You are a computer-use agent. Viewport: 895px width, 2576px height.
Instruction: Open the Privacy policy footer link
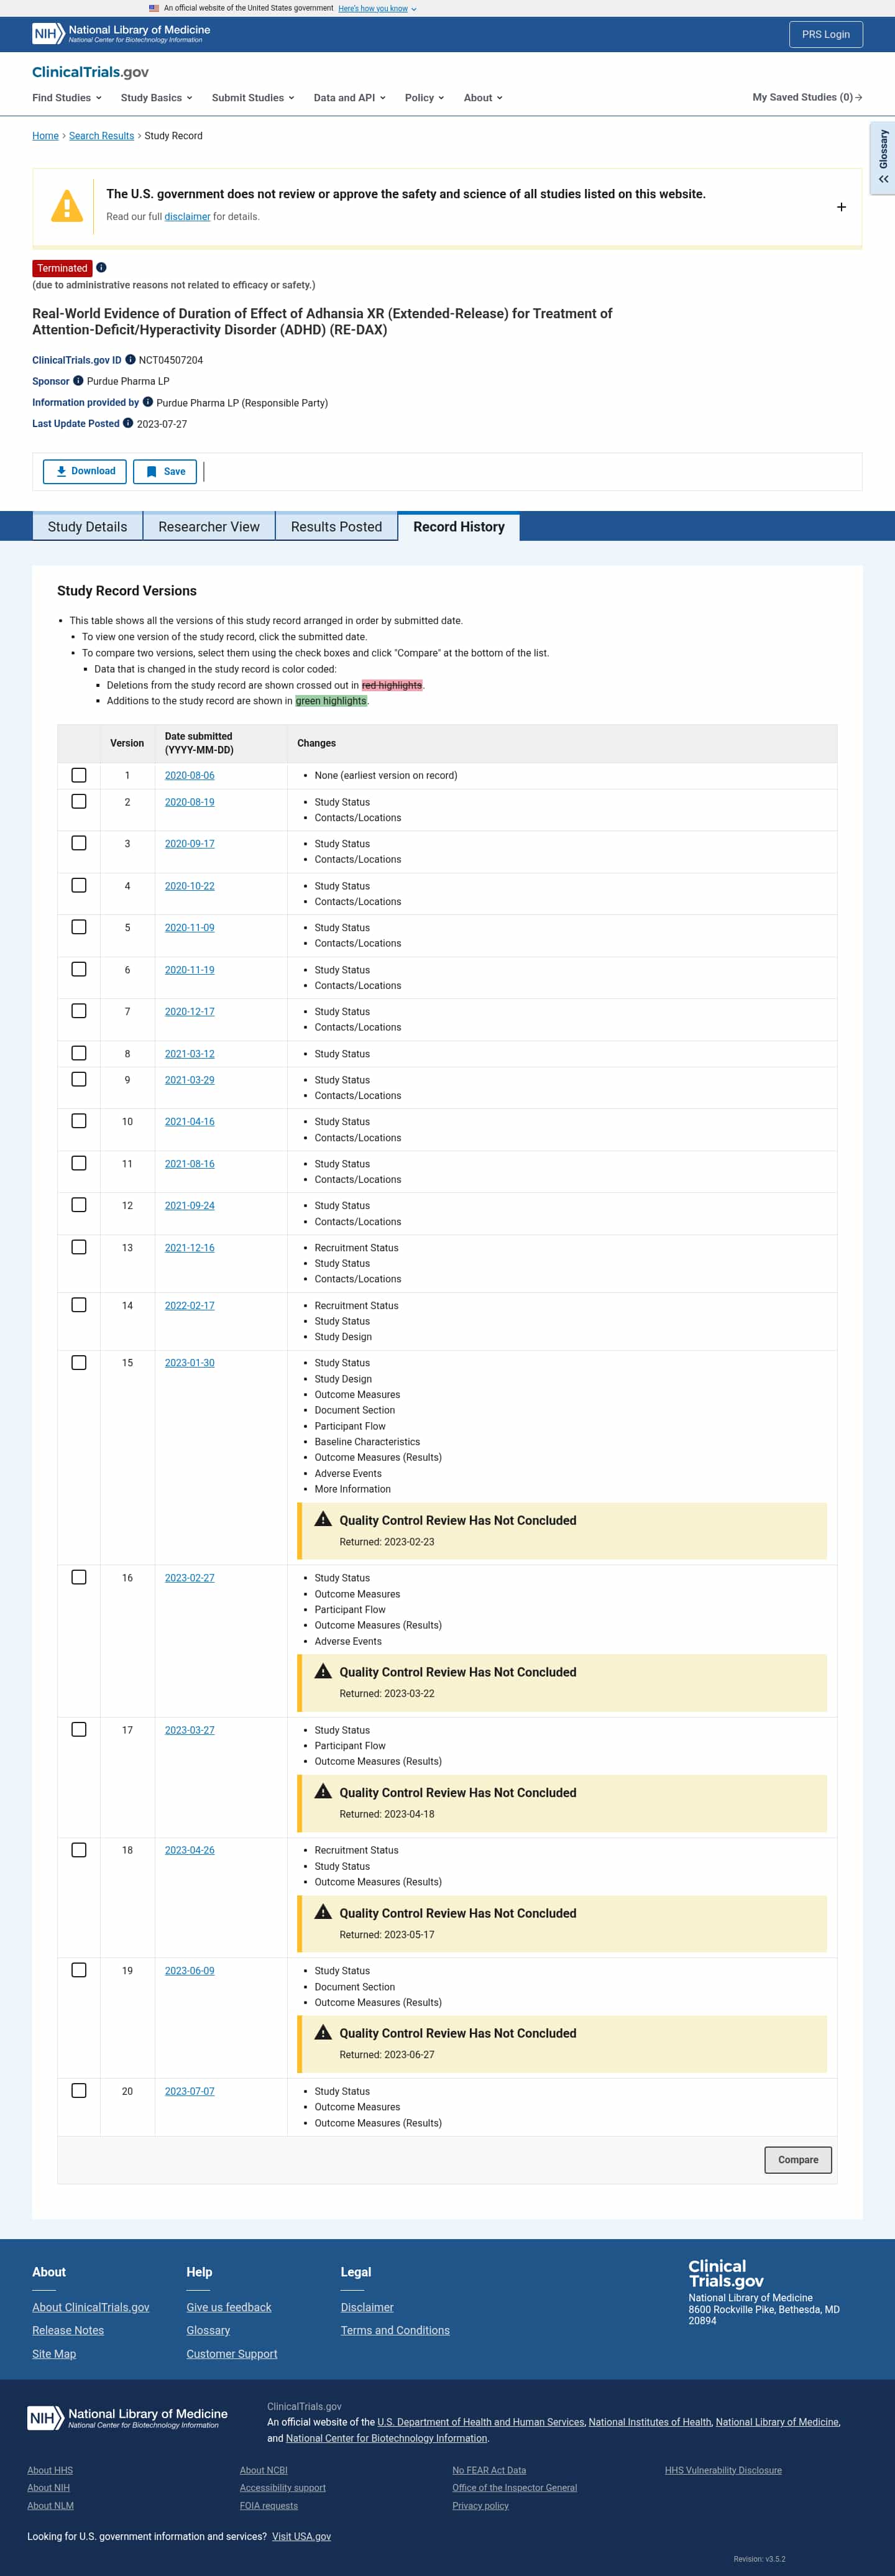(480, 2505)
